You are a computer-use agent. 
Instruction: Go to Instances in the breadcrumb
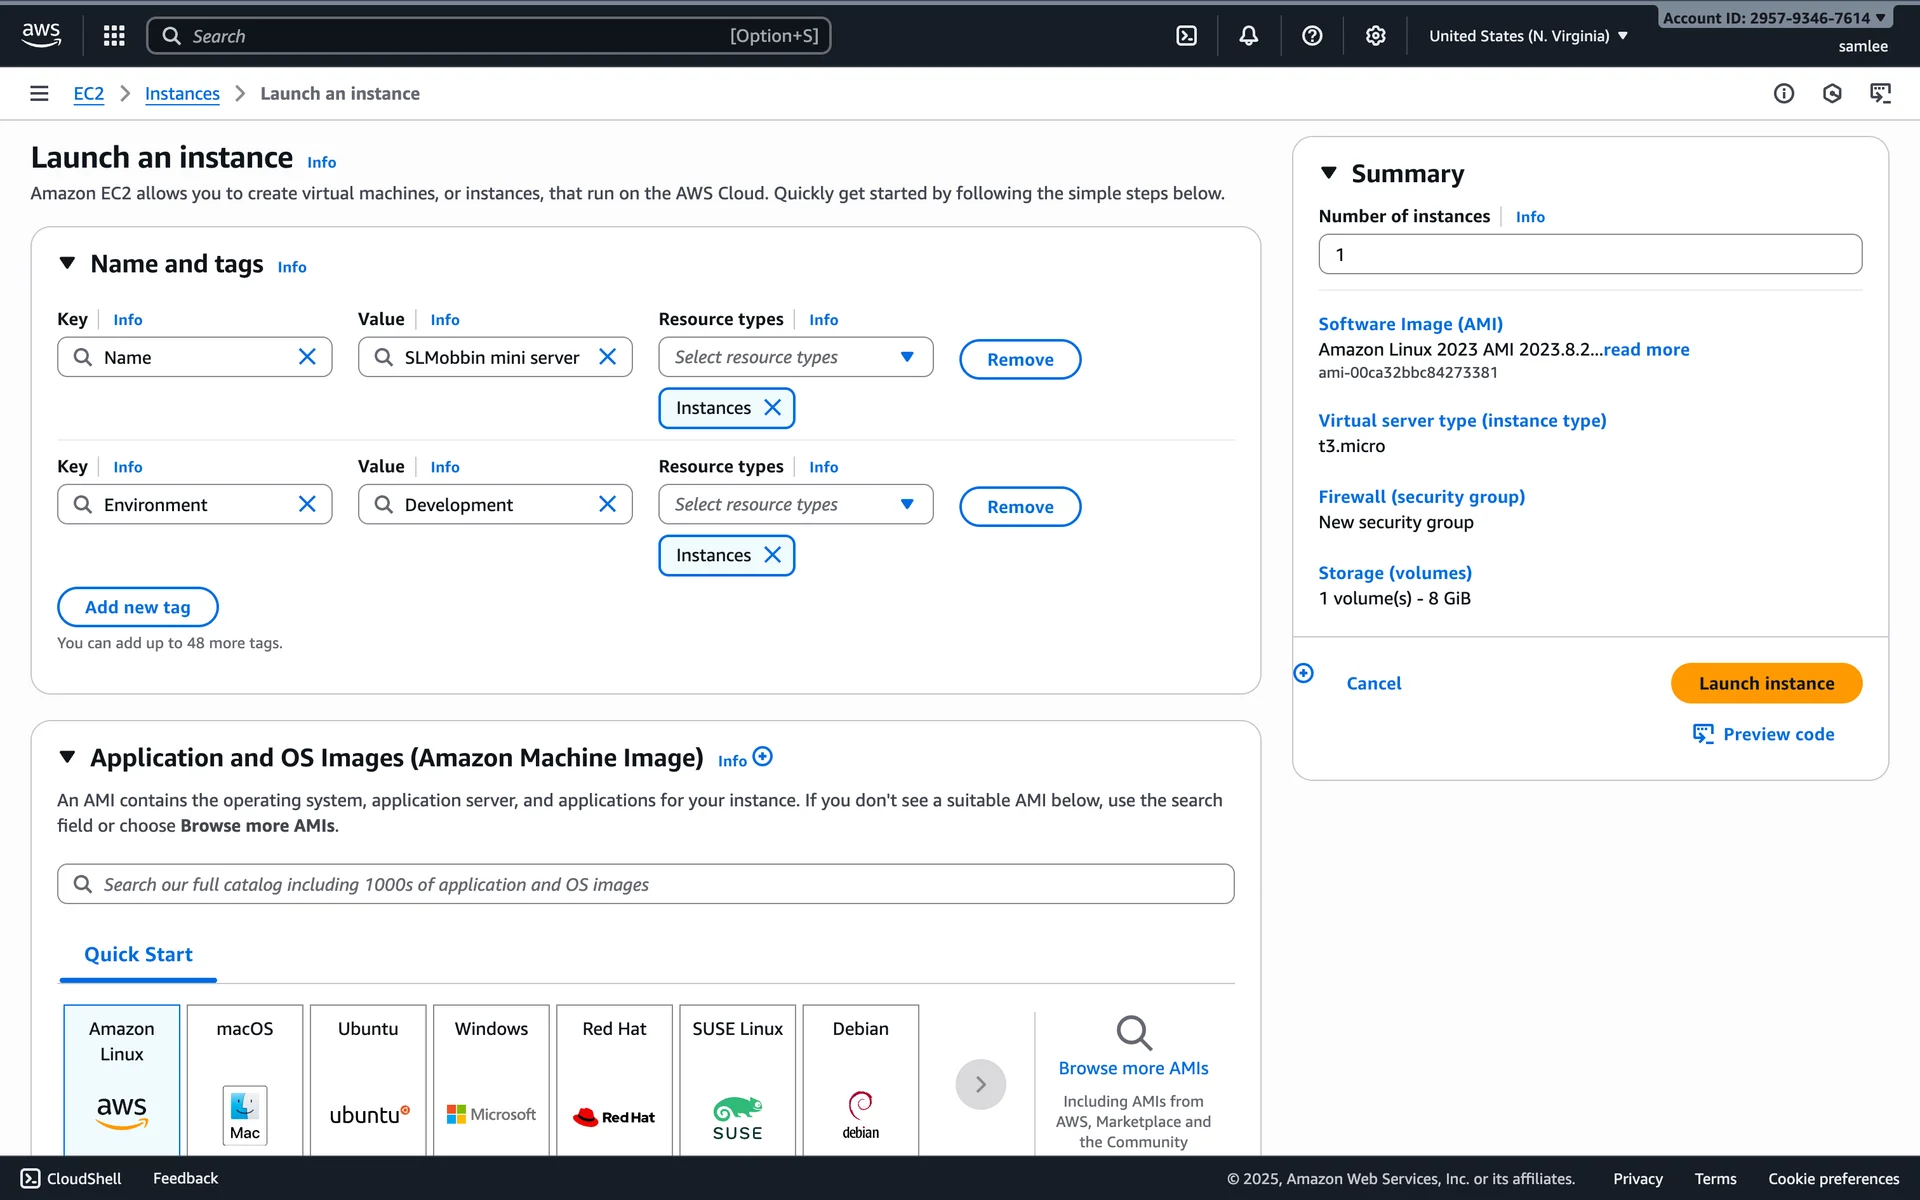pyautogui.click(x=182, y=93)
